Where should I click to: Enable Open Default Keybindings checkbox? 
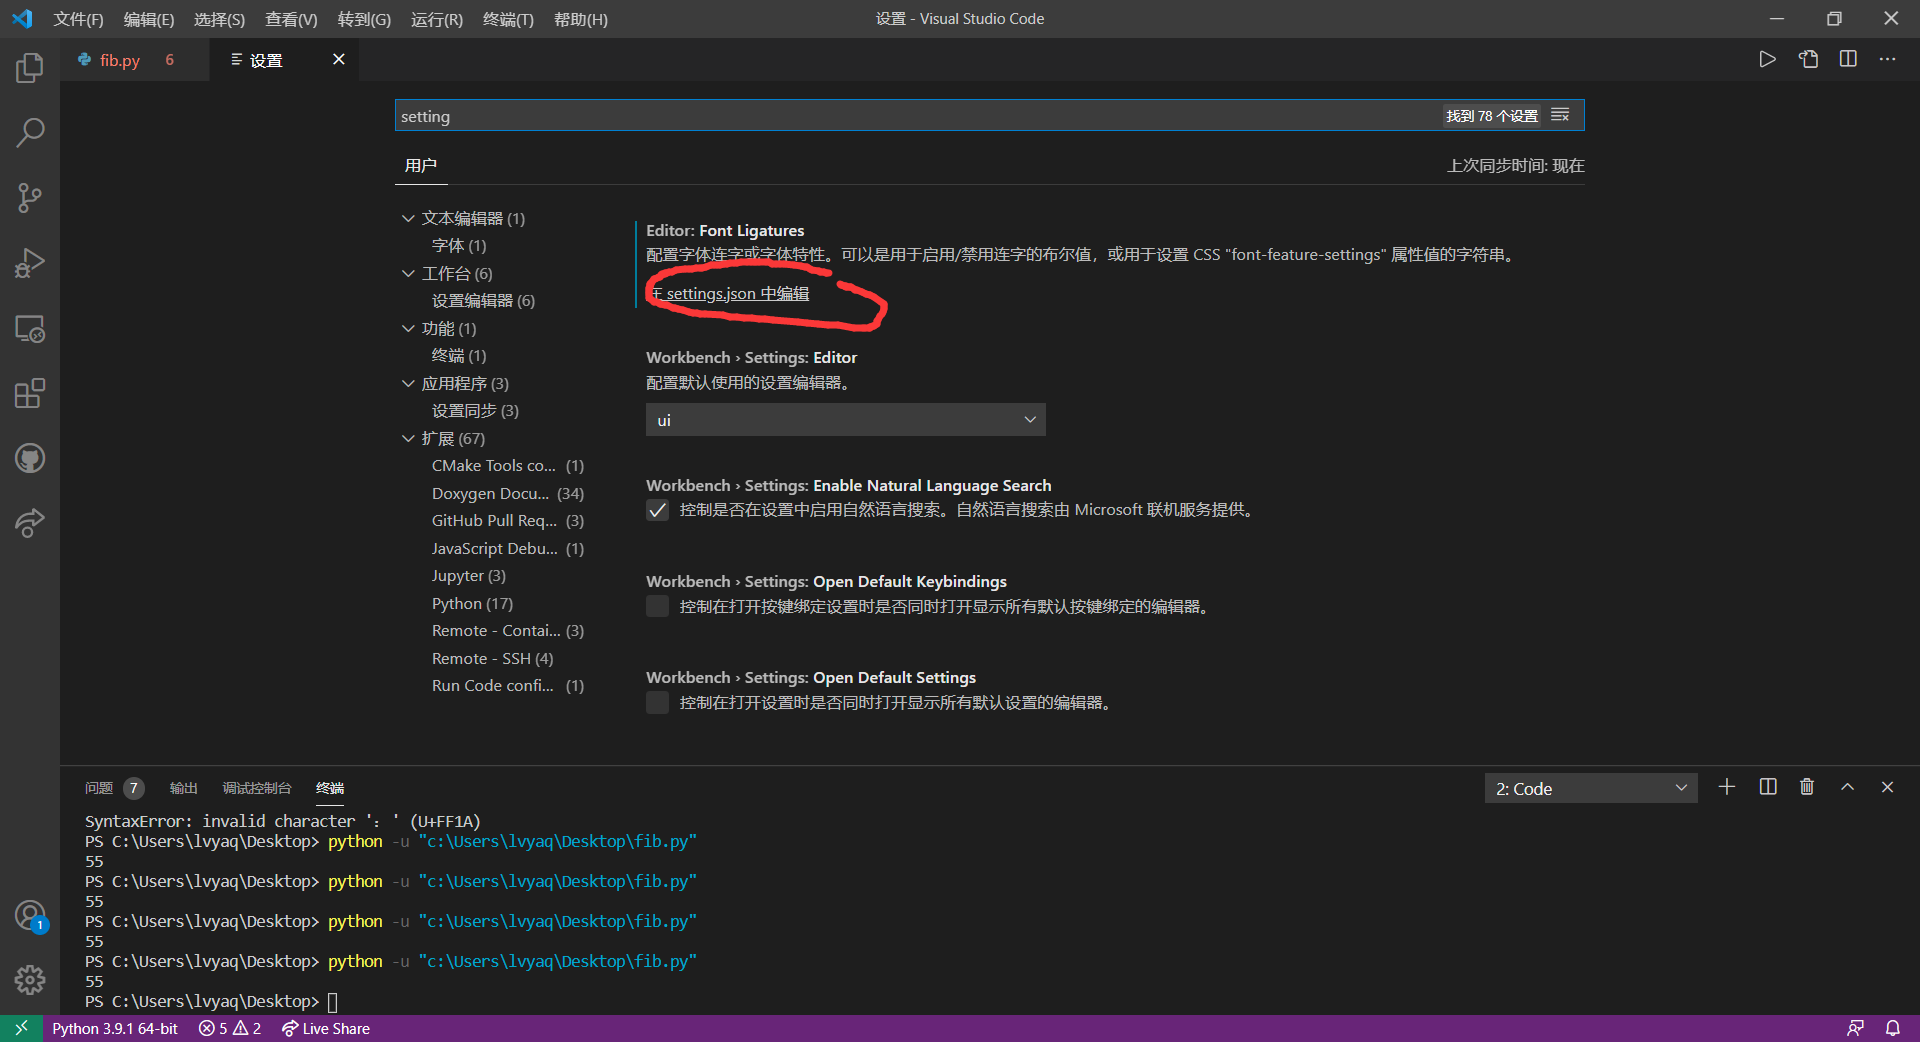pos(657,607)
